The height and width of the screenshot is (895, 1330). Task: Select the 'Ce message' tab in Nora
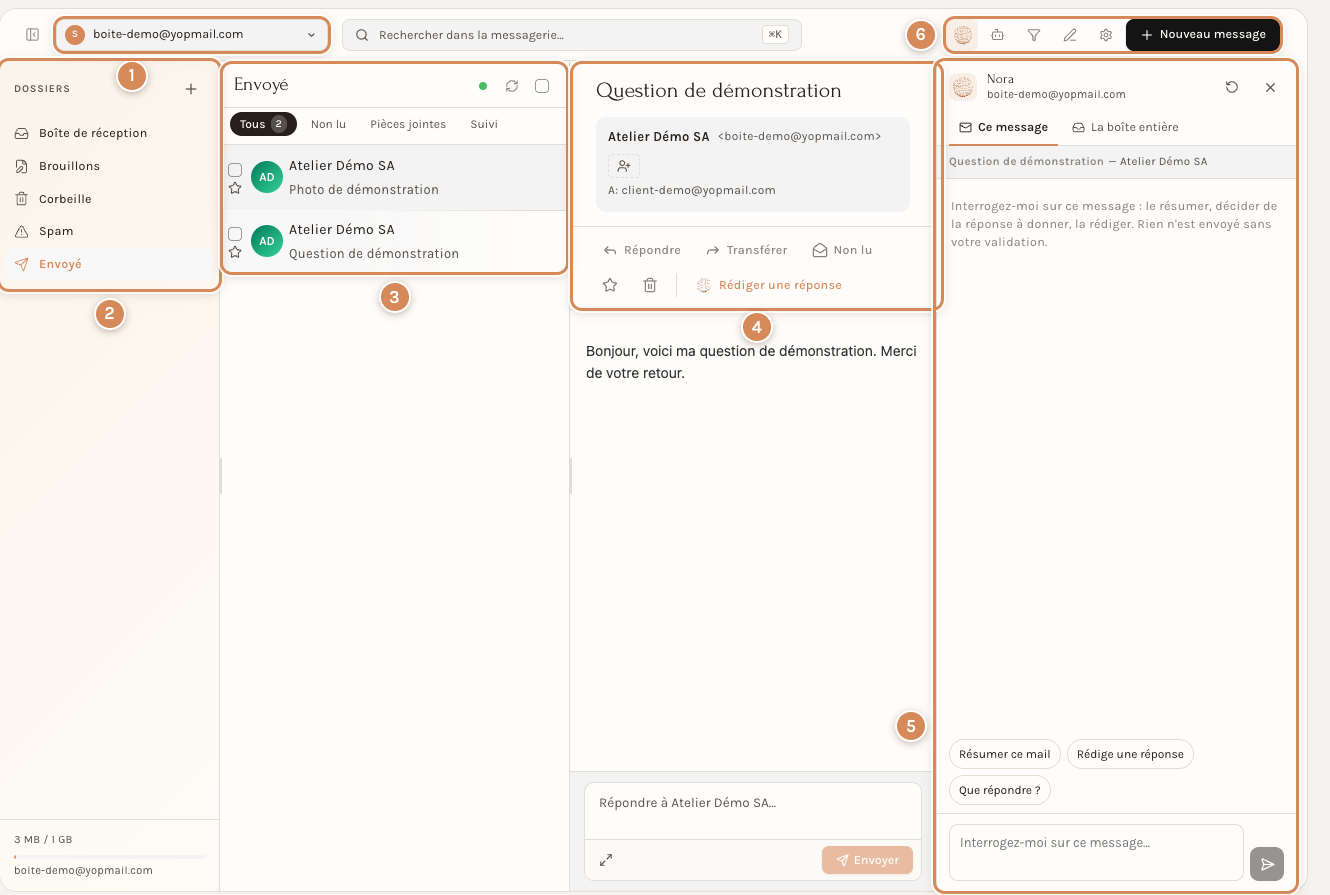(x=1003, y=127)
